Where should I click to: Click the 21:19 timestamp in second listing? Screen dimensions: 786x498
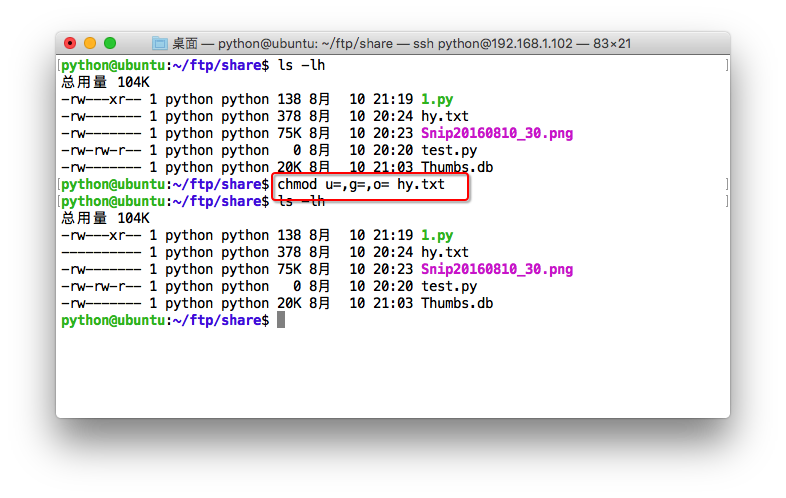point(392,235)
